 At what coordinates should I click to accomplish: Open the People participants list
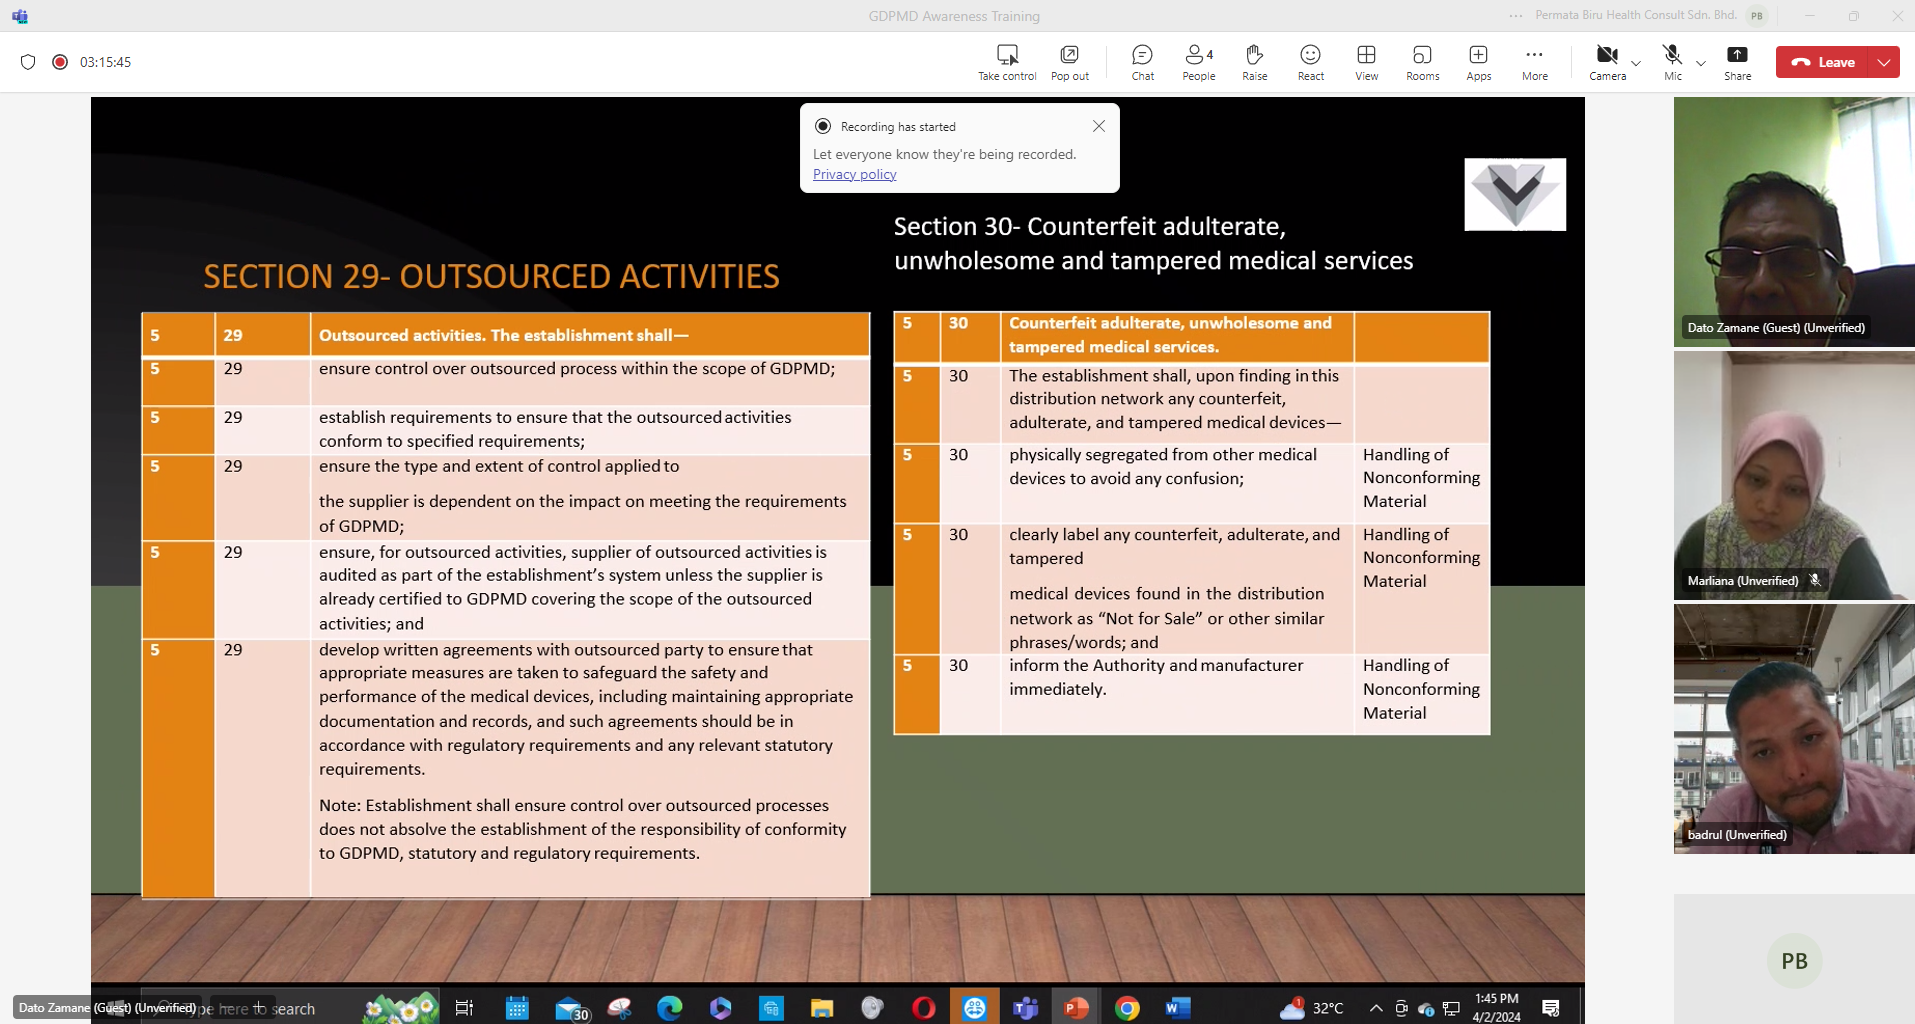[x=1198, y=62]
